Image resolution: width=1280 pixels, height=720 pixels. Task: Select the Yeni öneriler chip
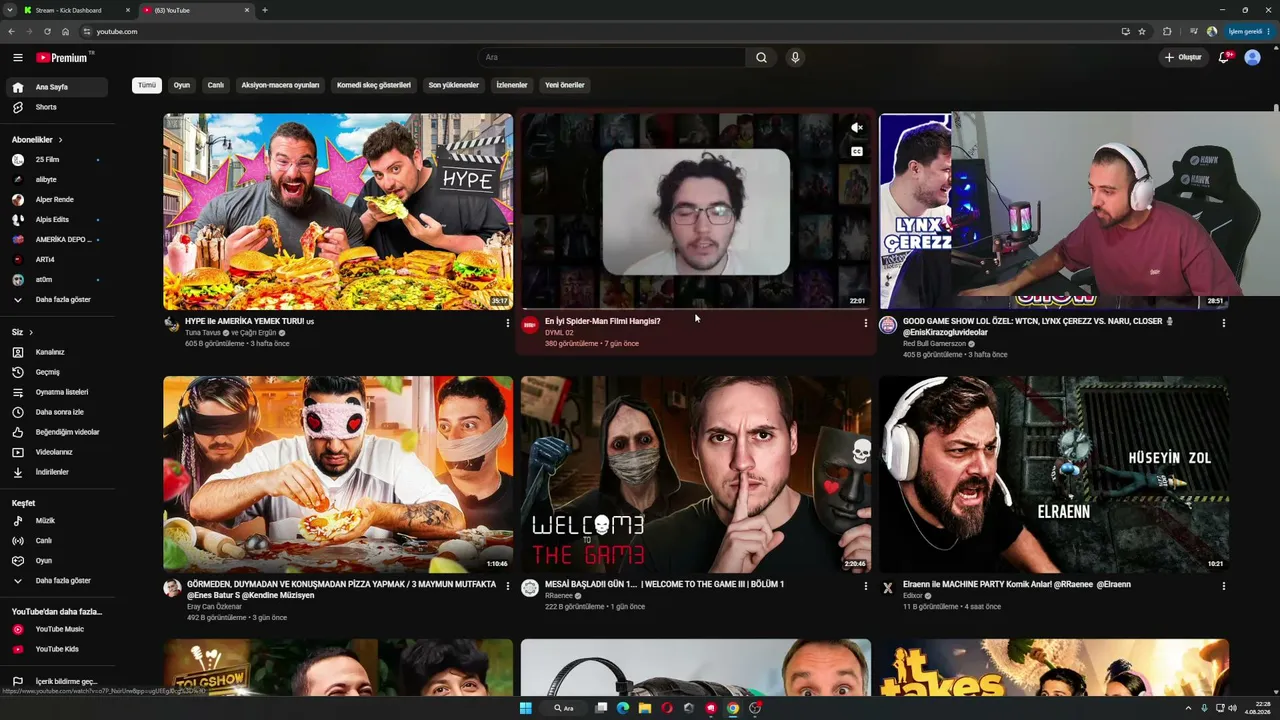[565, 85]
